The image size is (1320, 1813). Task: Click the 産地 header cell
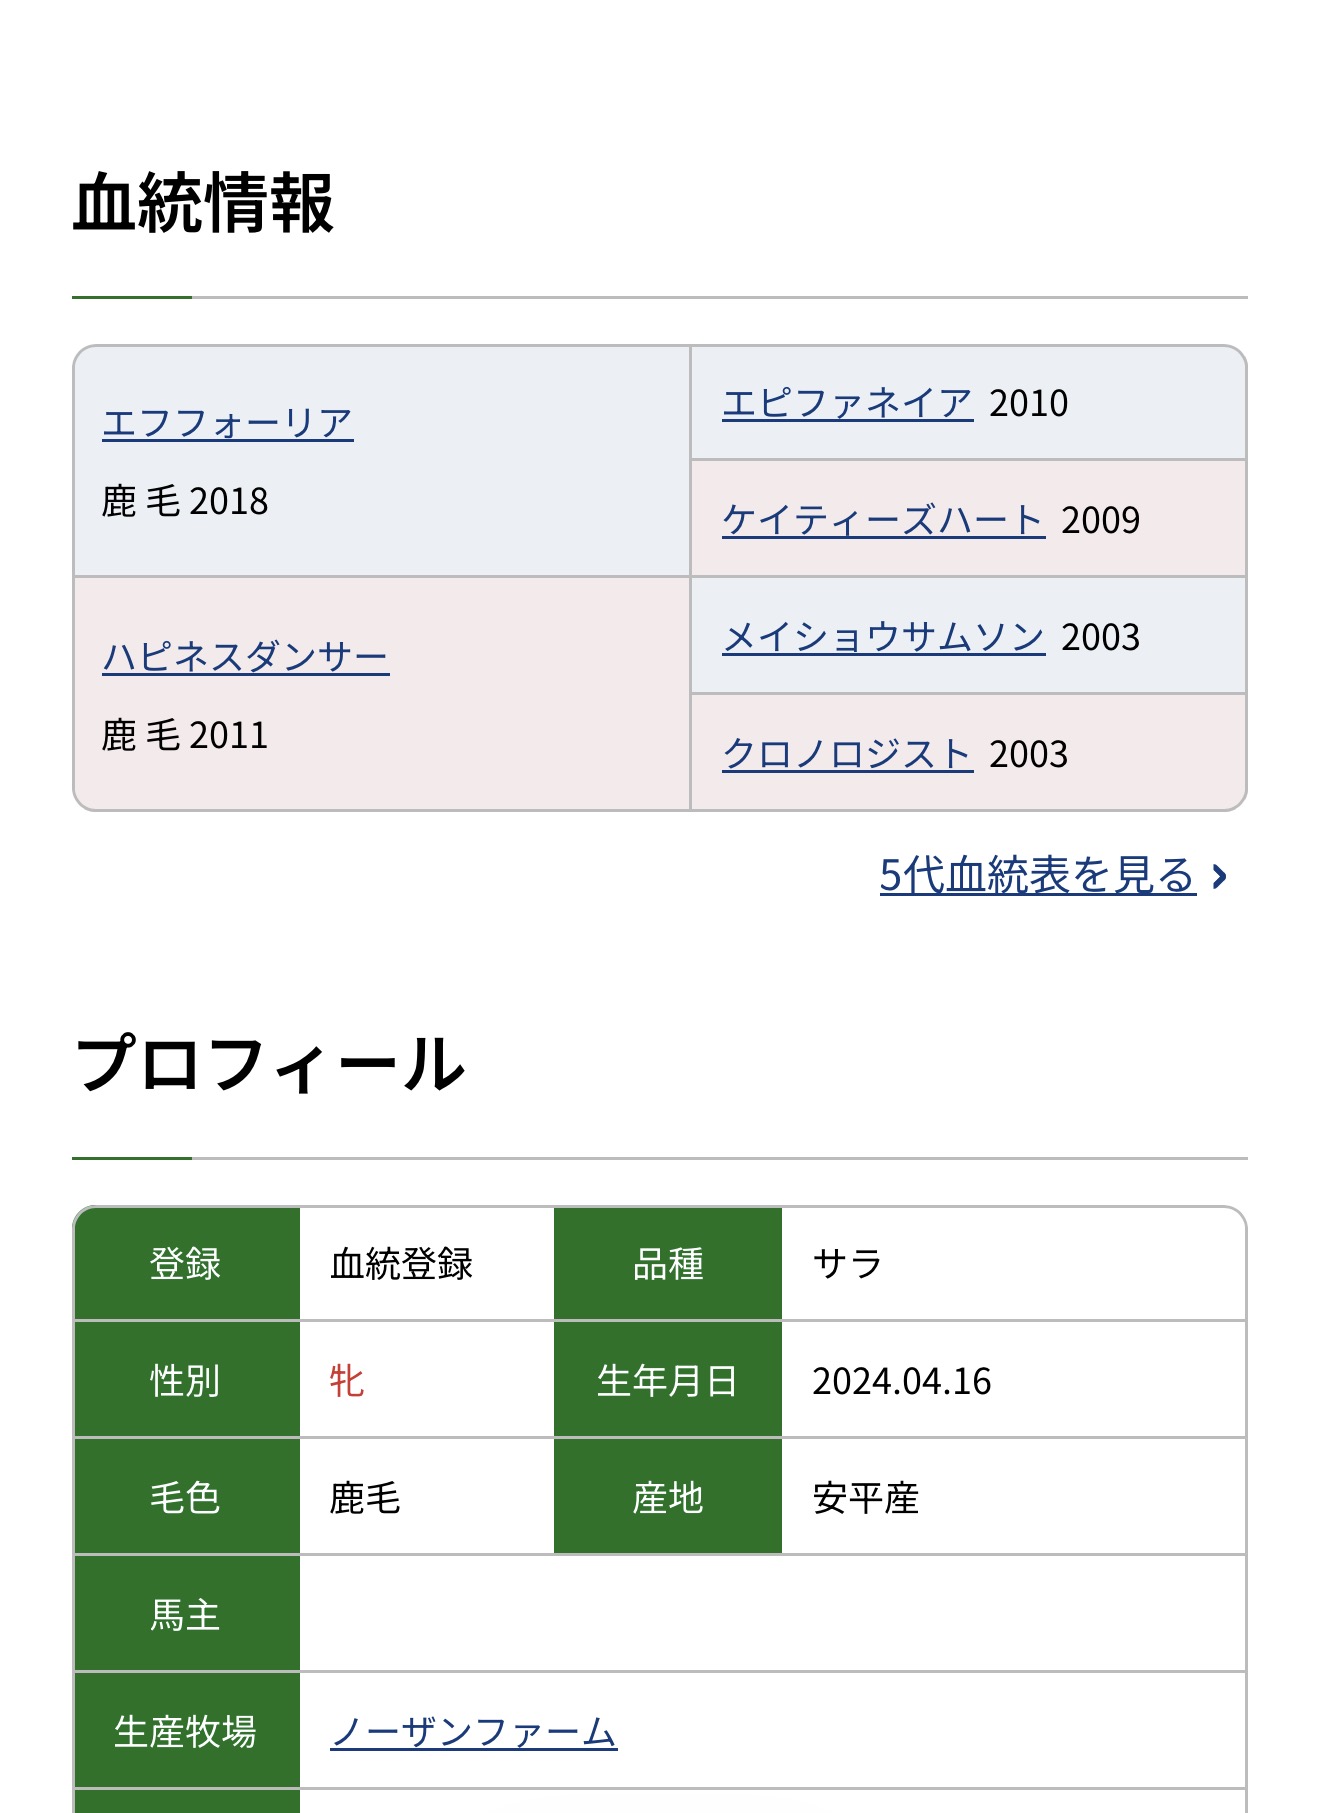[x=668, y=1498]
